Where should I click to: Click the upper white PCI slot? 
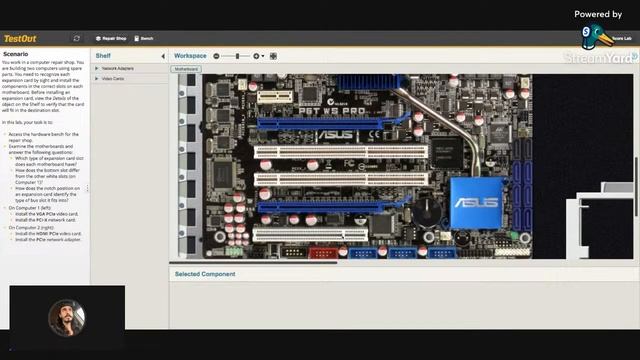pos(341,152)
